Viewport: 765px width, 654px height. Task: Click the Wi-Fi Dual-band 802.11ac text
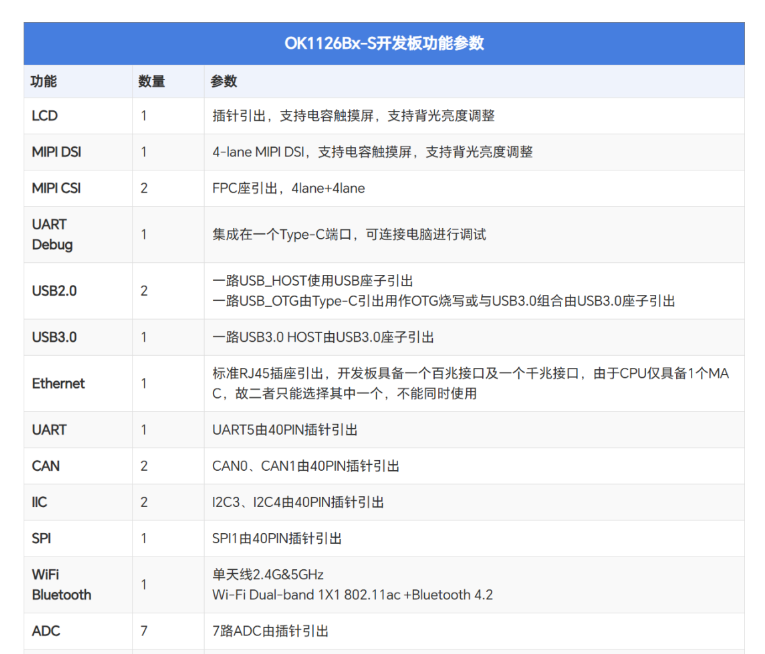click(x=352, y=595)
